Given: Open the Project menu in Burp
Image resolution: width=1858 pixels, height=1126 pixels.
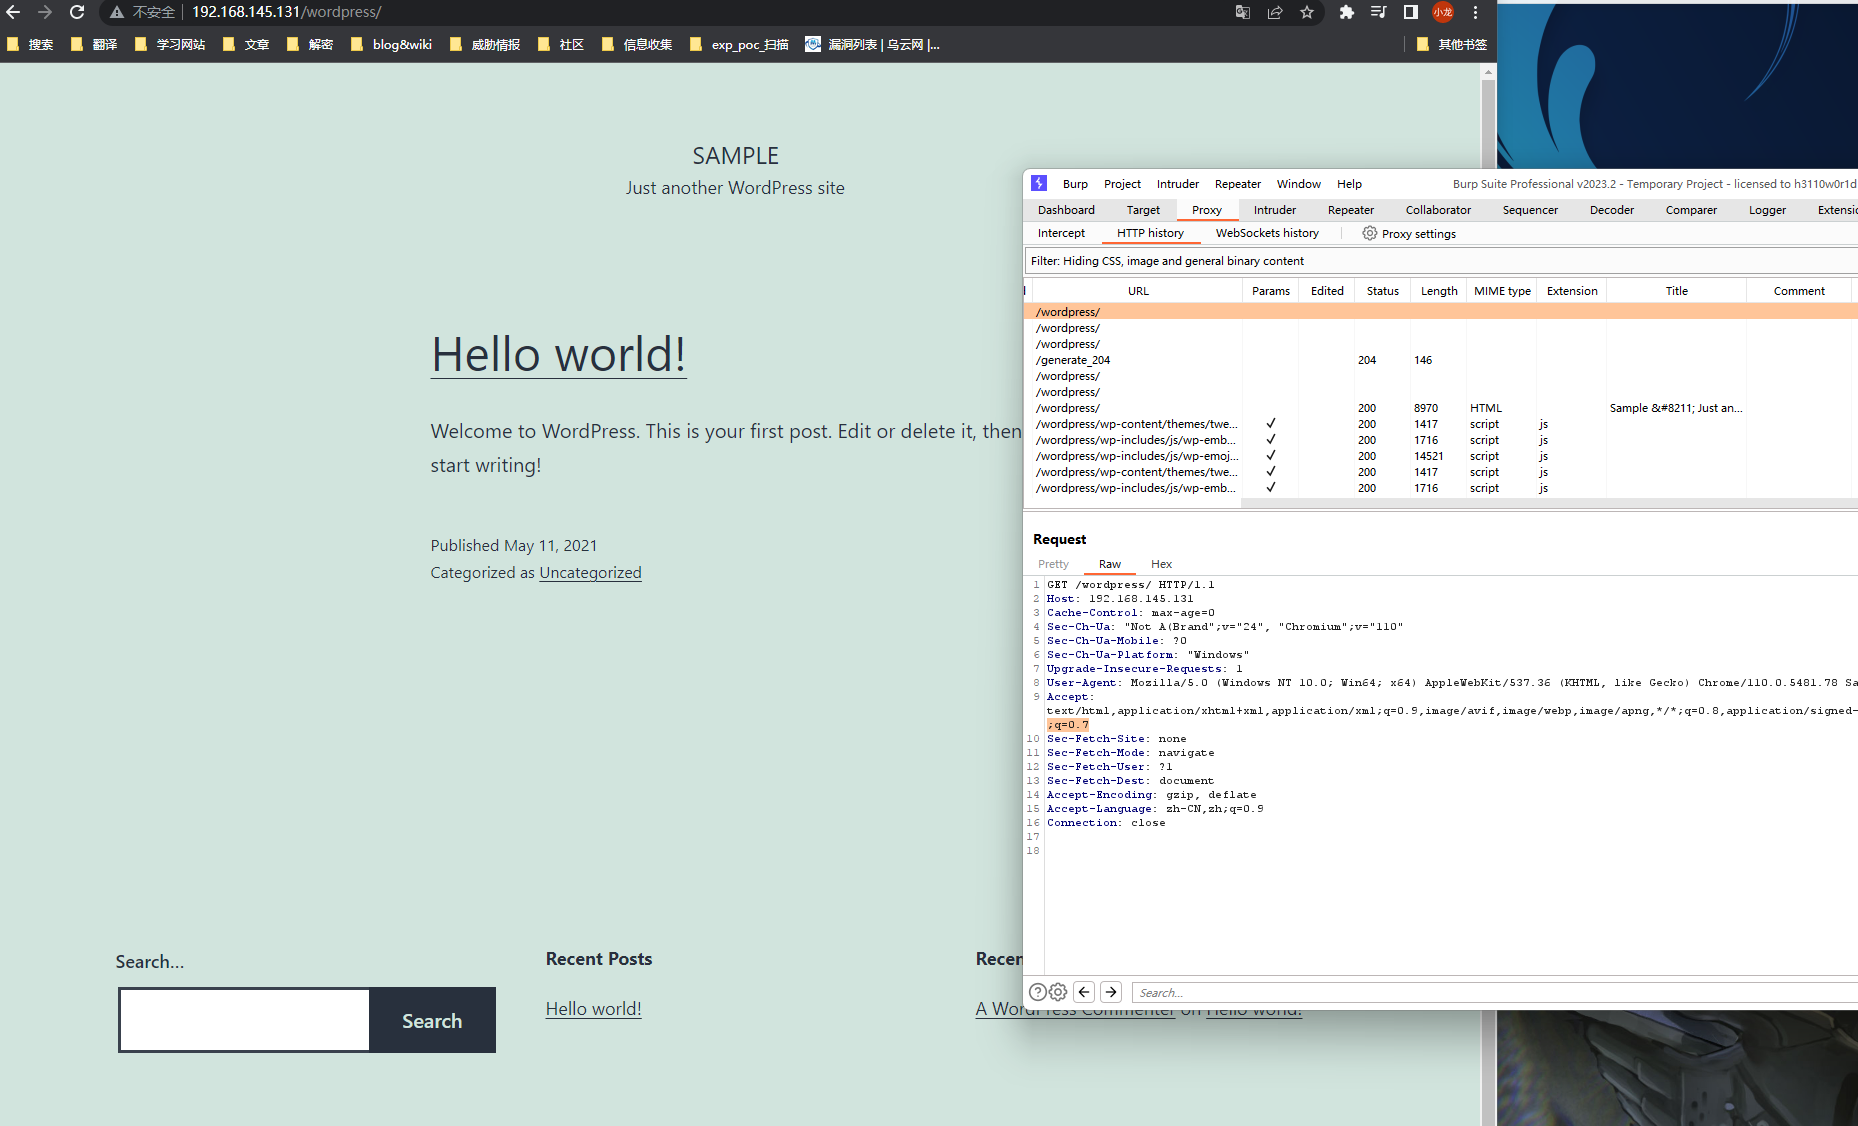Looking at the screenshot, I should (1122, 184).
